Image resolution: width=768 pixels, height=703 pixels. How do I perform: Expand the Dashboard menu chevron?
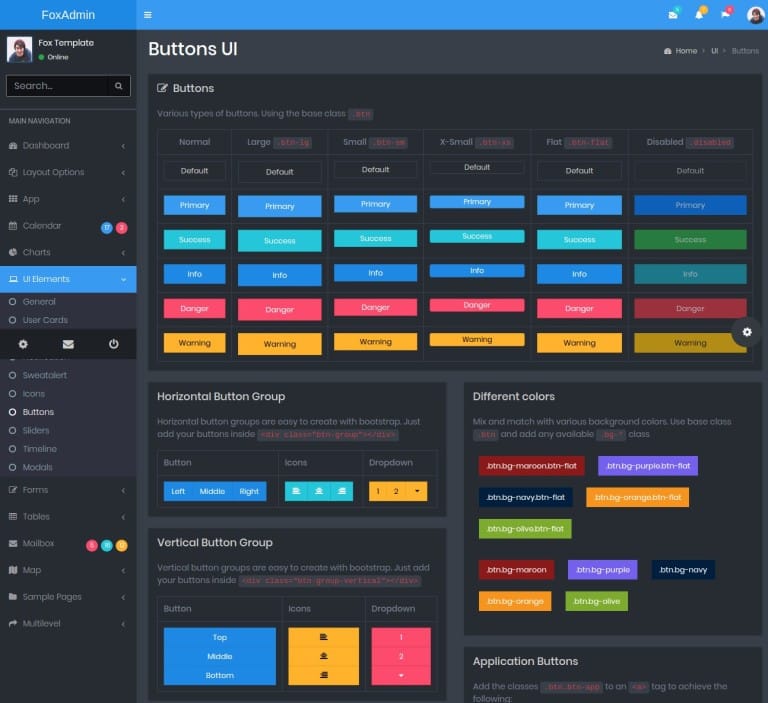click(x=123, y=146)
